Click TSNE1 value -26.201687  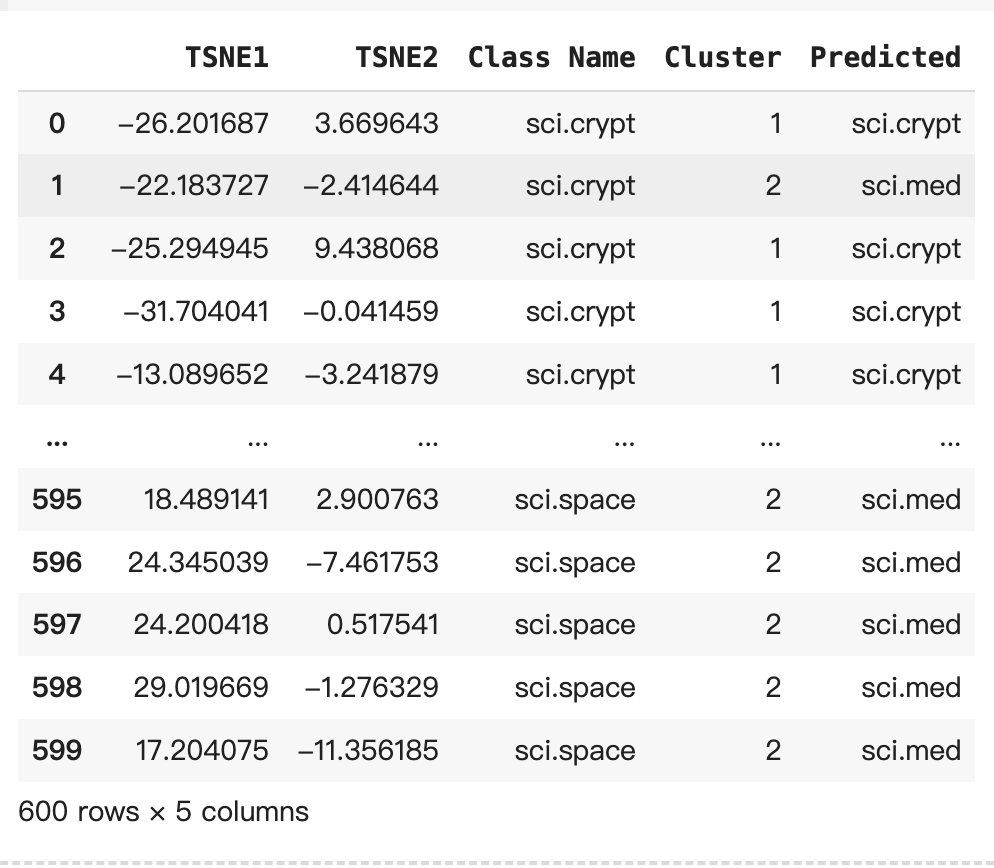coord(193,123)
